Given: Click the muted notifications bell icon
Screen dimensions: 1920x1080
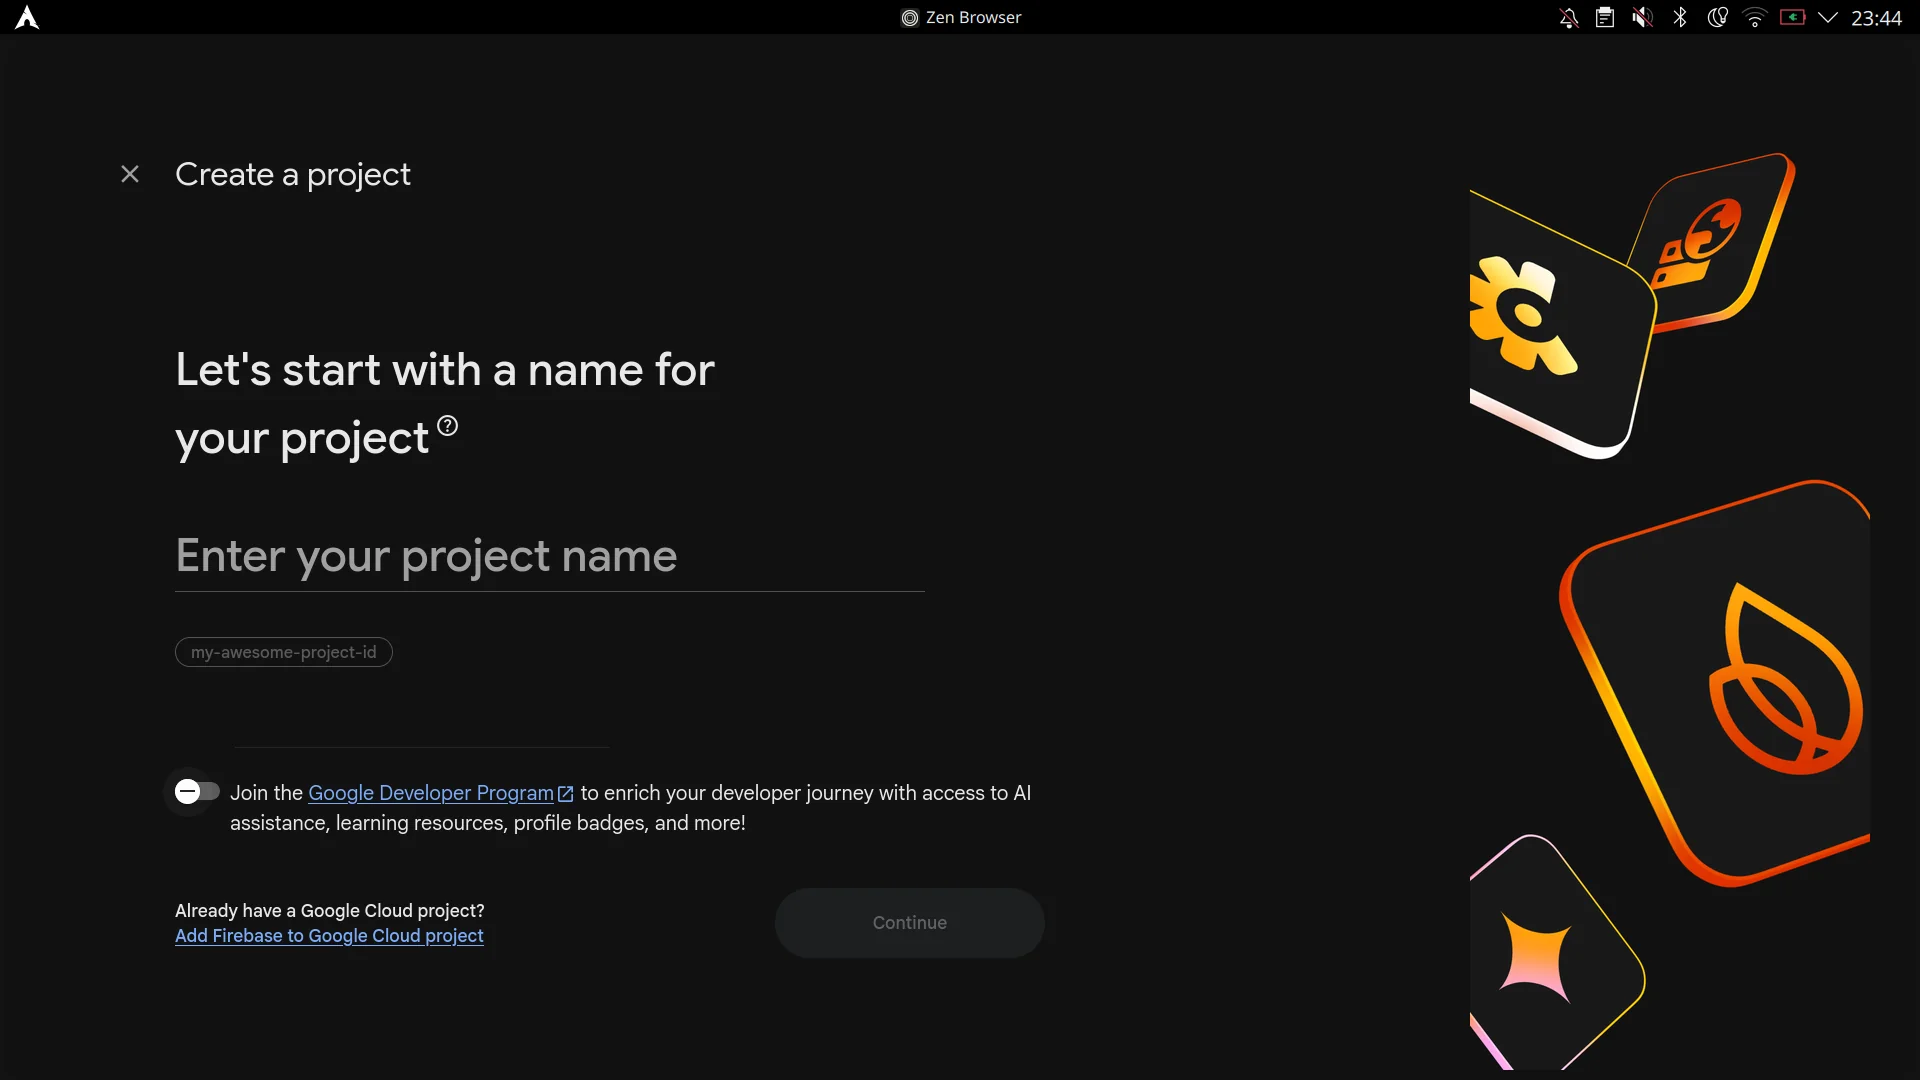Looking at the screenshot, I should pyautogui.click(x=1569, y=17).
